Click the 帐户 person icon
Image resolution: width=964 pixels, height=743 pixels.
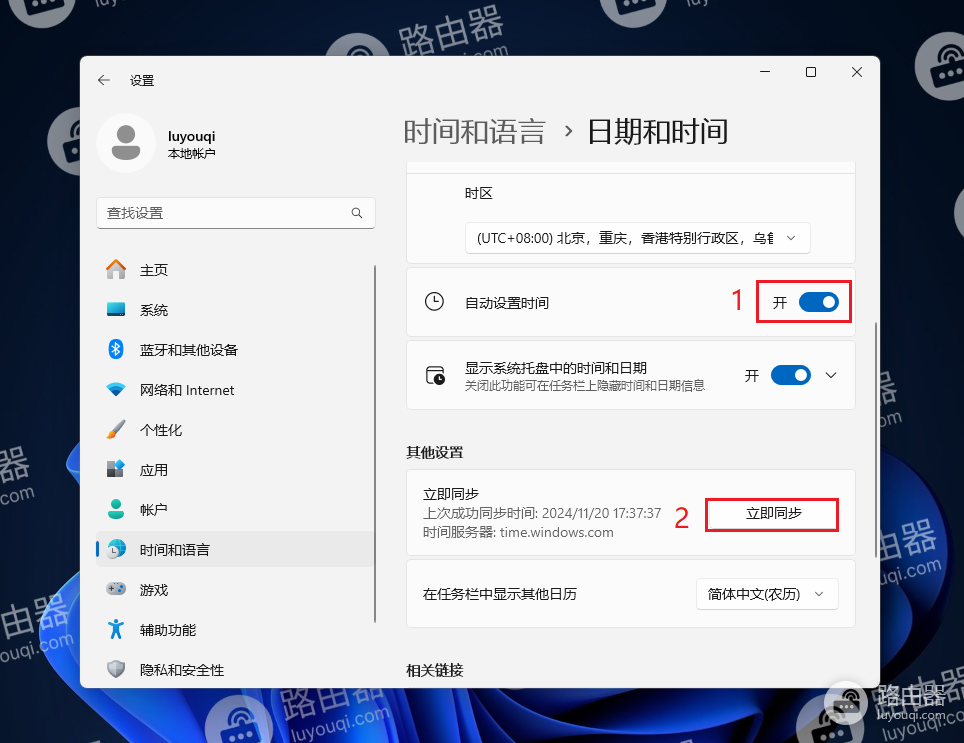tap(116, 509)
